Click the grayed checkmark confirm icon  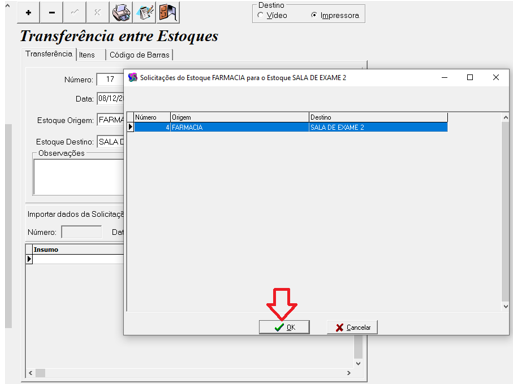(x=75, y=13)
